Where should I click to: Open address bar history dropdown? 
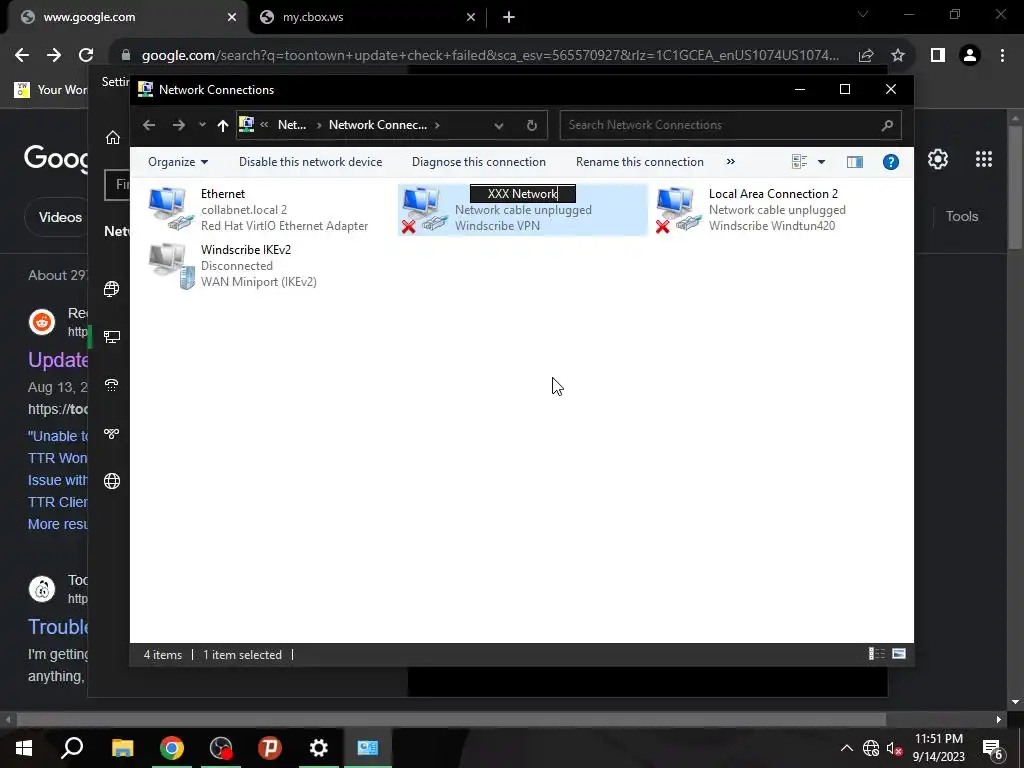coord(499,125)
